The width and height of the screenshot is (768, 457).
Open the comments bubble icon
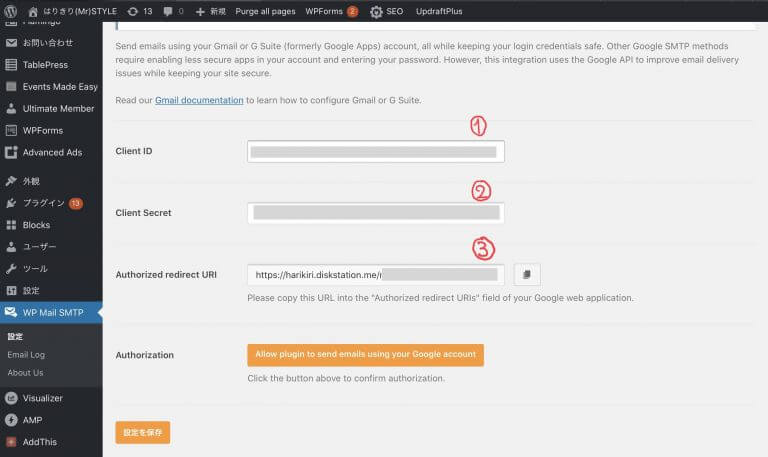[x=168, y=11]
